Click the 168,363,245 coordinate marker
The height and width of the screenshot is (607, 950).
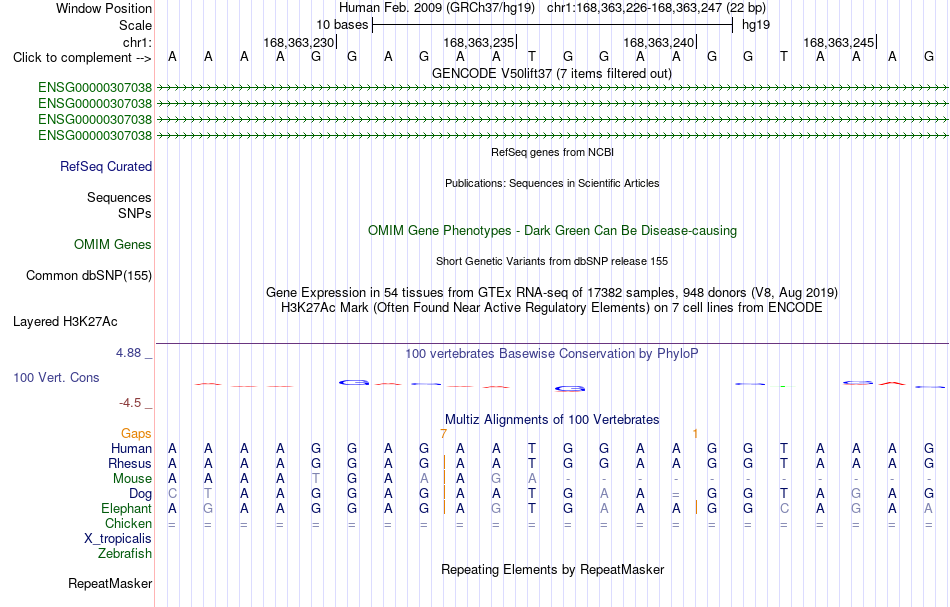pyautogui.click(x=839, y=42)
